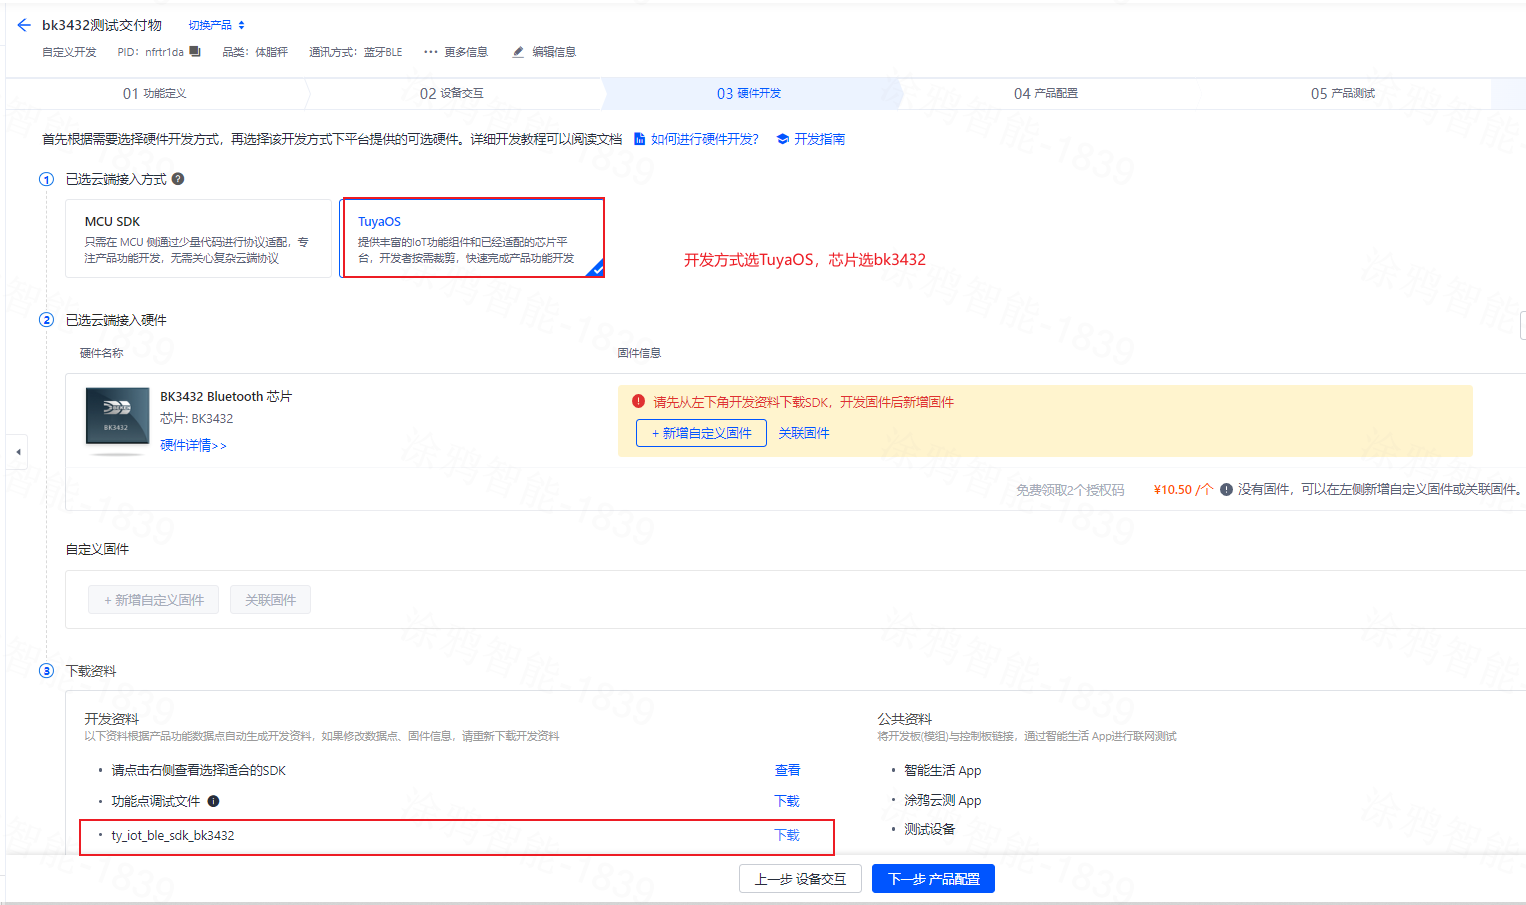The width and height of the screenshot is (1526, 905).
Task: Switch to step 01 功能定义
Action: click(155, 93)
